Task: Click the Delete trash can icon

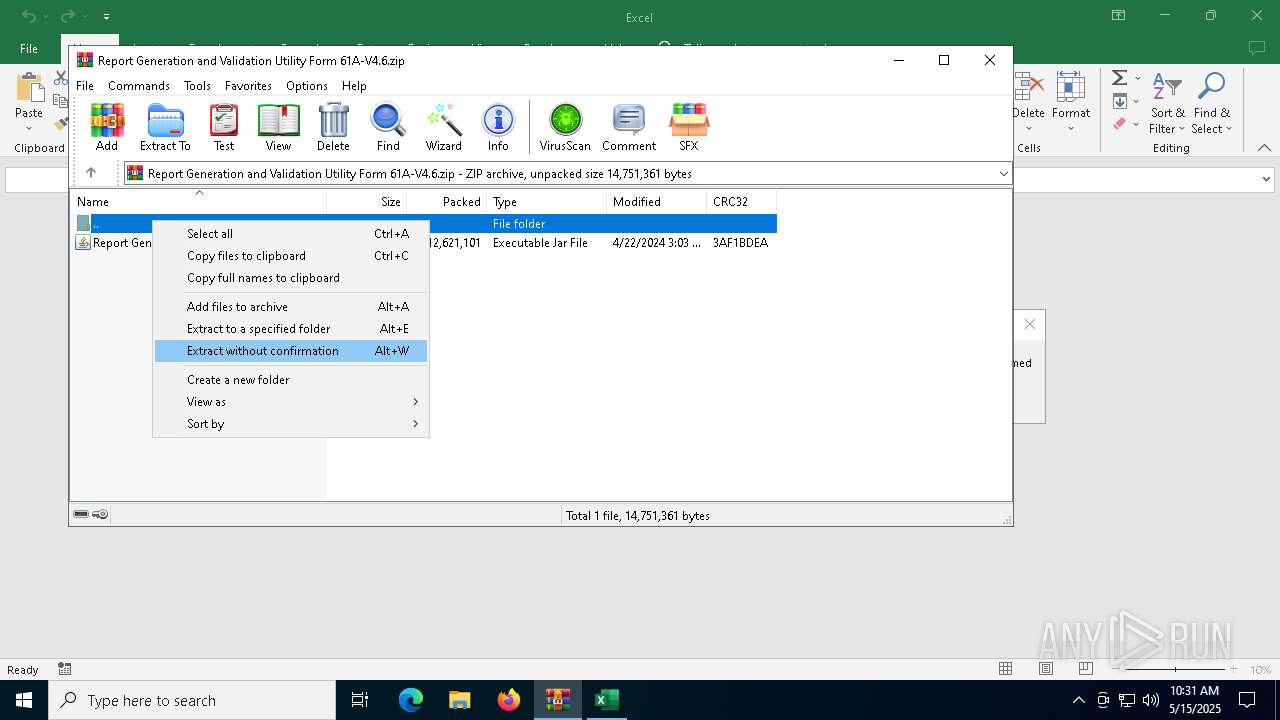Action: pyautogui.click(x=333, y=127)
